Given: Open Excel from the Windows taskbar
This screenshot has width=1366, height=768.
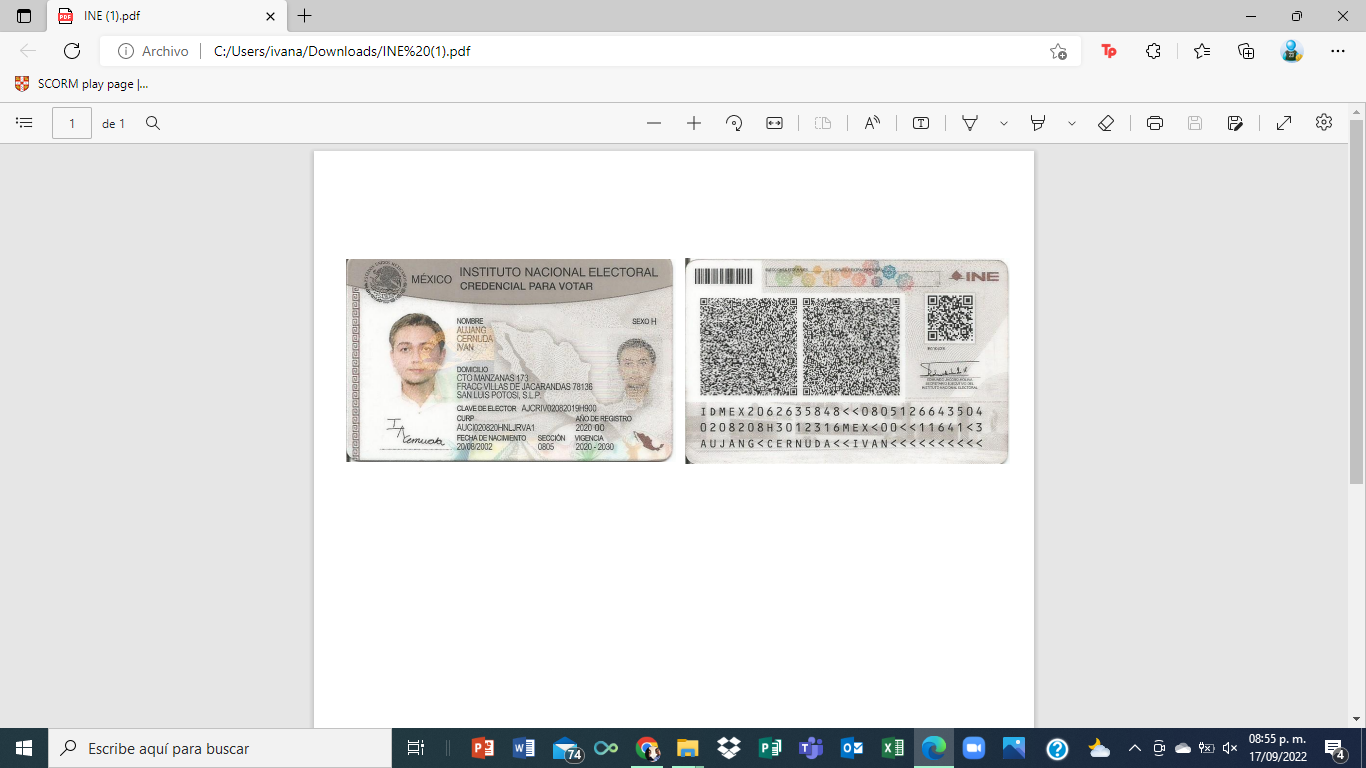Looking at the screenshot, I should pos(892,748).
